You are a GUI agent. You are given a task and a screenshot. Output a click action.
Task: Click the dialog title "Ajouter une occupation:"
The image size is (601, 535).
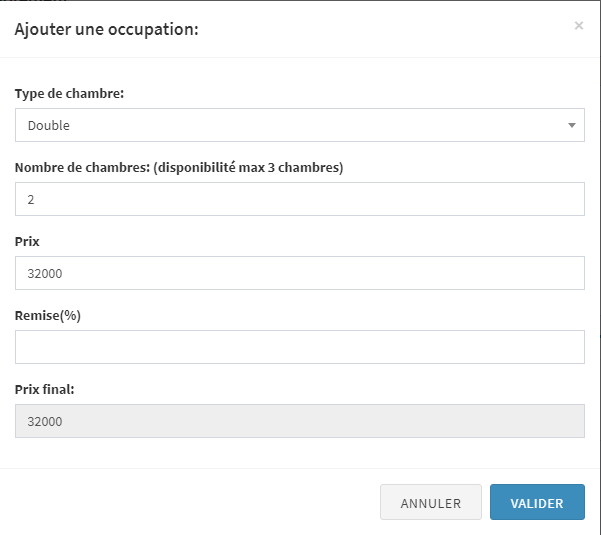[x=106, y=29]
